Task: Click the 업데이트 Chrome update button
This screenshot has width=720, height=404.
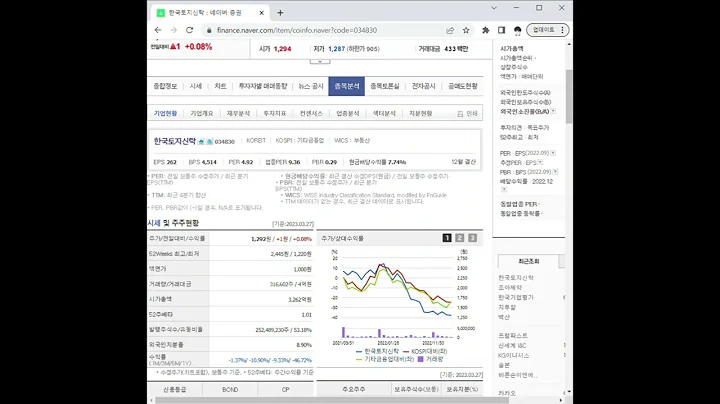Action: pos(548,30)
